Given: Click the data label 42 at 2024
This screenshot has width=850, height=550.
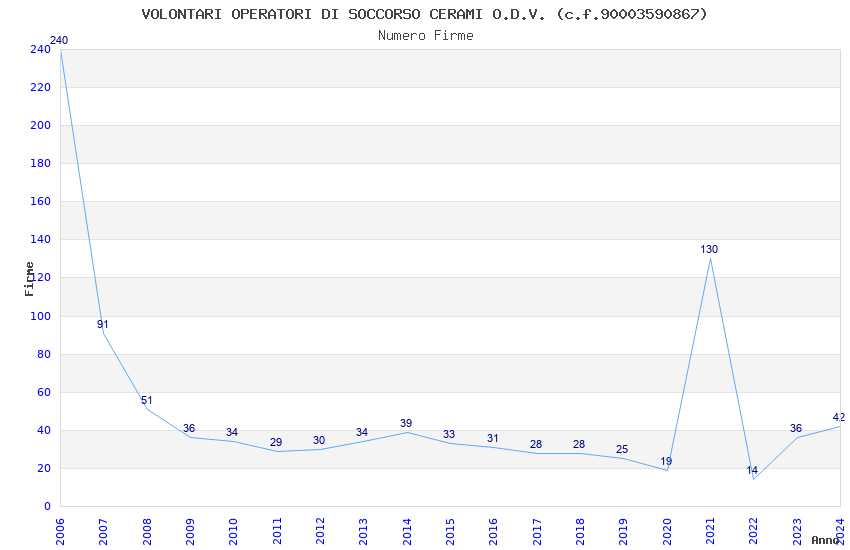Looking at the screenshot, I should pyautogui.click(x=839, y=417).
